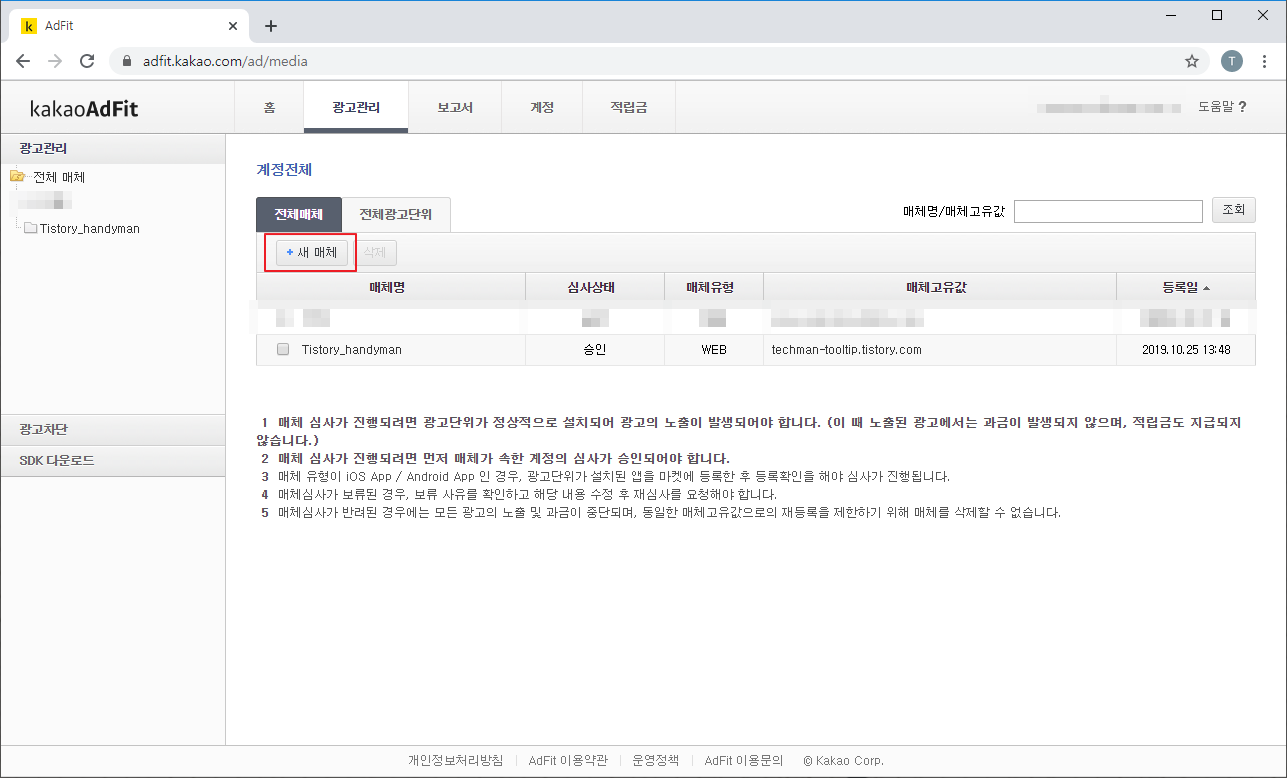Screen dimensions: 1287x778
Task: Check the Tistory_handyman row checkbox
Action: tap(283, 350)
